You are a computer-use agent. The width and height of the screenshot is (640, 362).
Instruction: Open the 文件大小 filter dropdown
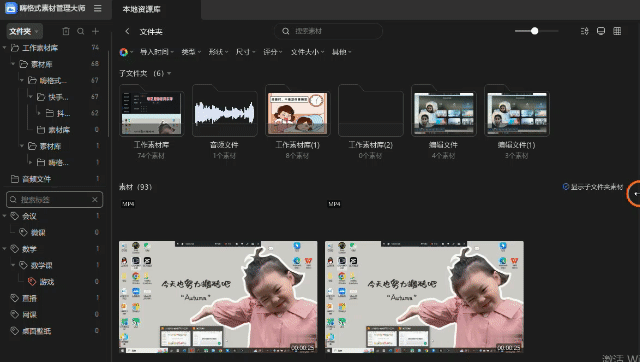[307, 52]
